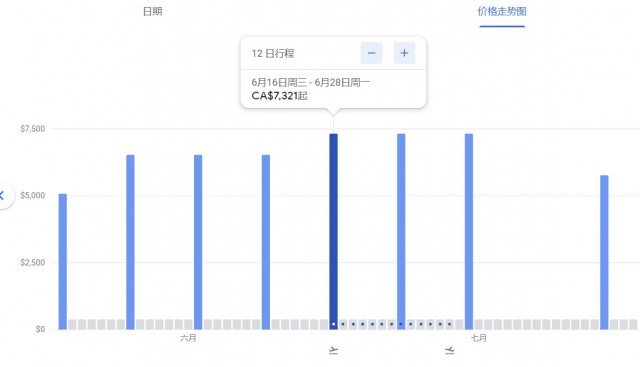The height and width of the screenshot is (367, 640).
Task: Click the left arrow to view earlier dates
Action: click(x=2, y=195)
